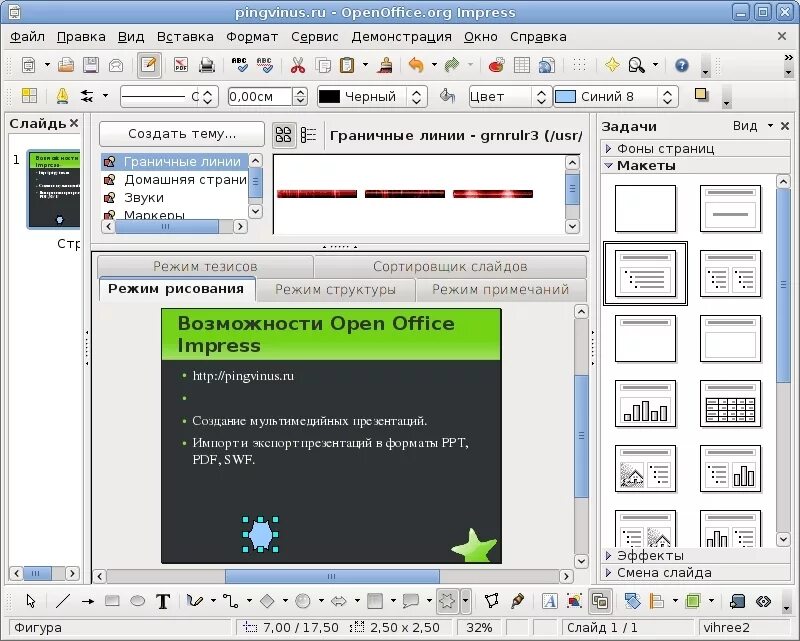The height and width of the screenshot is (641, 800).
Task: Open the undo history dropdown arrow
Action: click(x=434, y=65)
